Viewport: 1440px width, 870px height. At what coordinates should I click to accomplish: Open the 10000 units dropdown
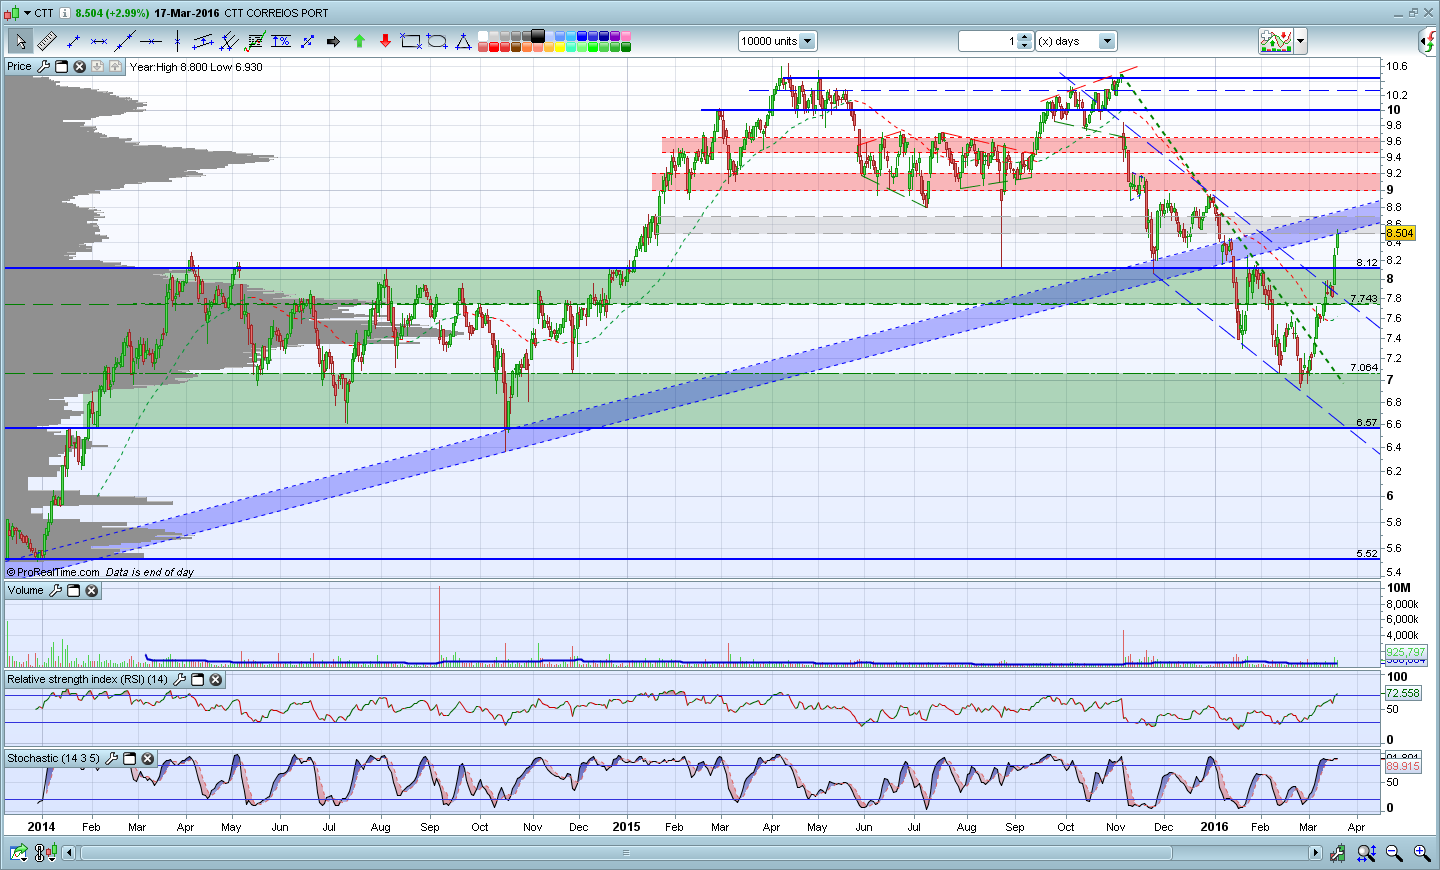[x=807, y=41]
